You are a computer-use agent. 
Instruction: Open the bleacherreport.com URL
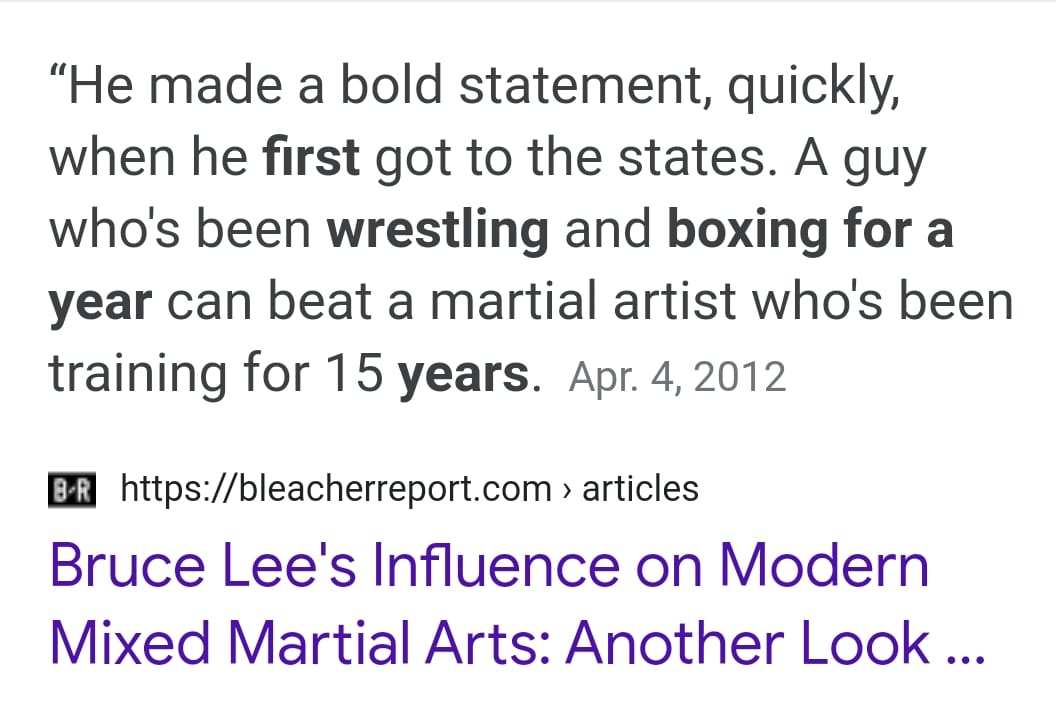pyautogui.click(x=336, y=489)
